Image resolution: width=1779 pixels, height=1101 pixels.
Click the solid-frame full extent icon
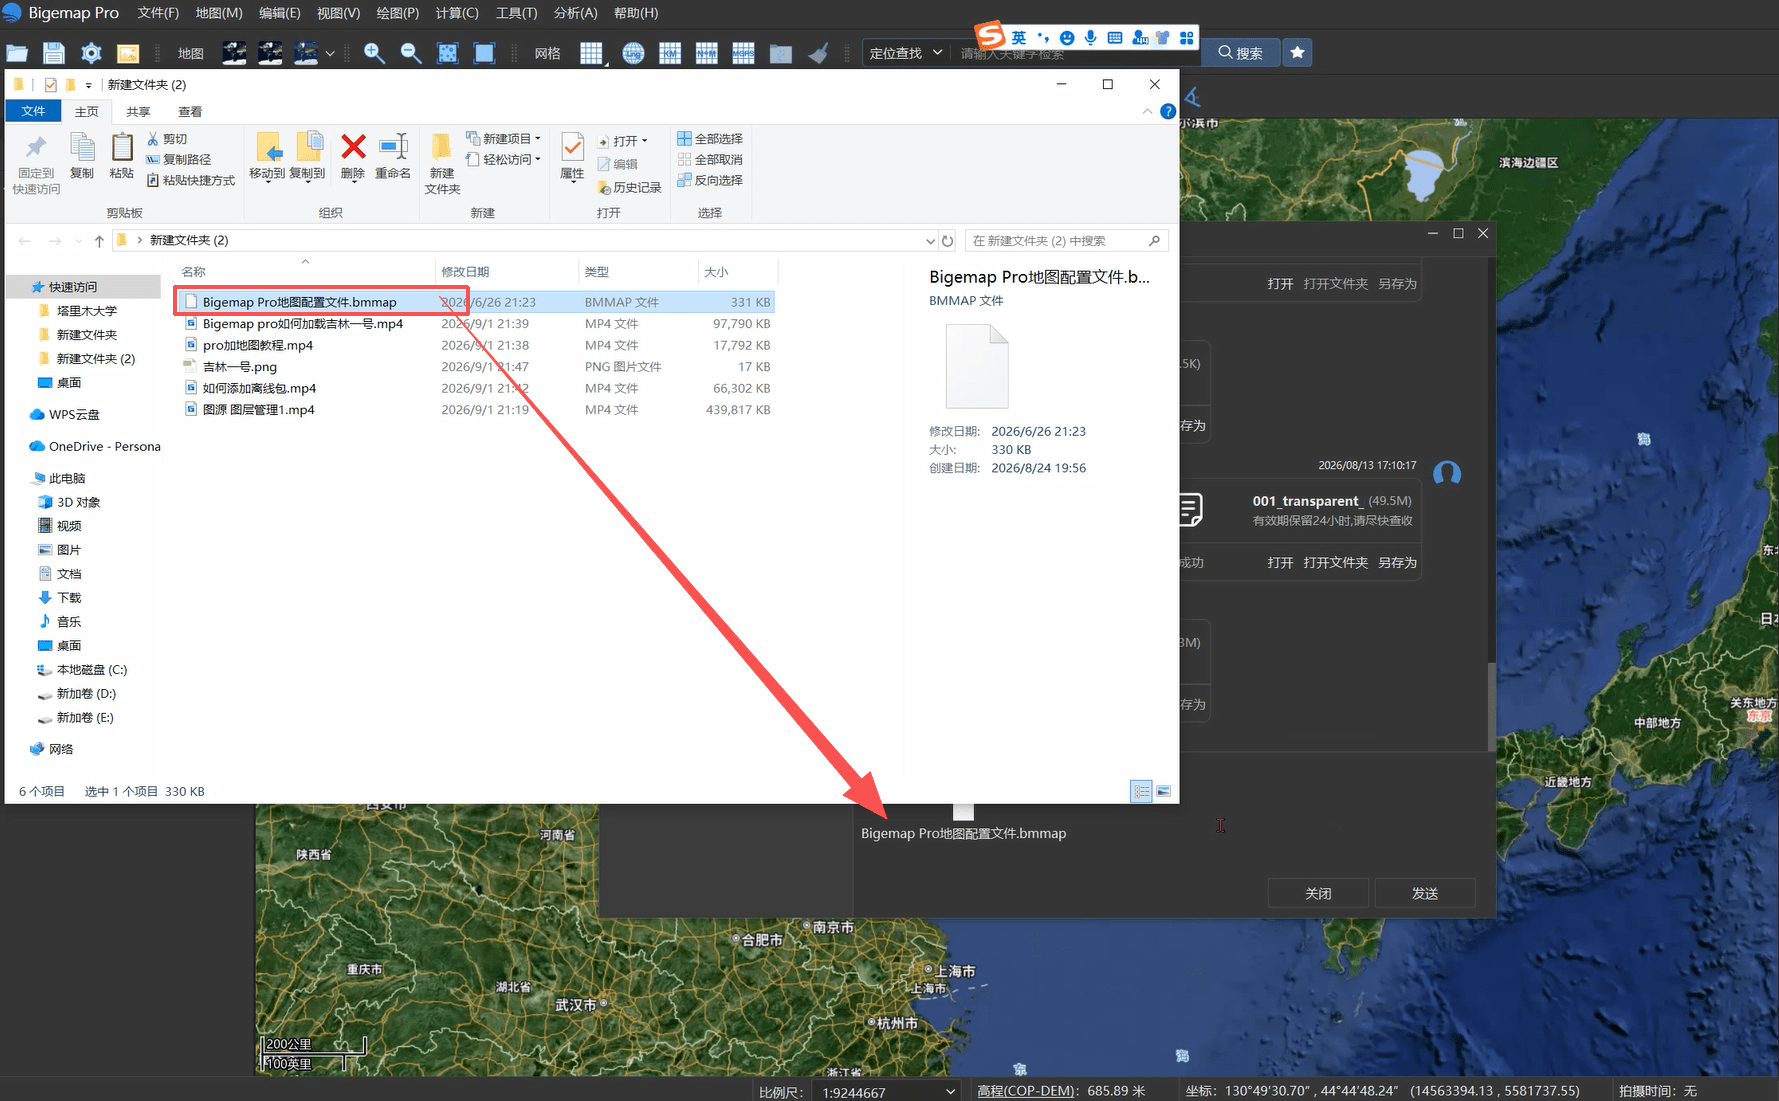[484, 53]
